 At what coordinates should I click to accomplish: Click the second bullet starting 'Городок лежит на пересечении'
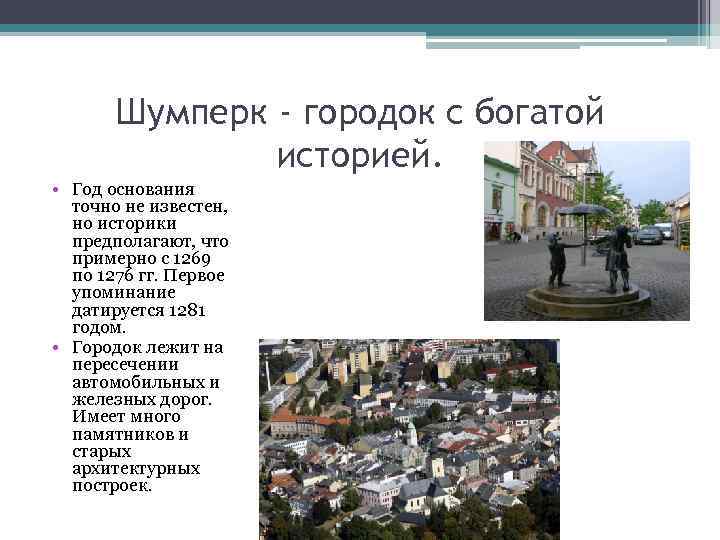[147, 416]
